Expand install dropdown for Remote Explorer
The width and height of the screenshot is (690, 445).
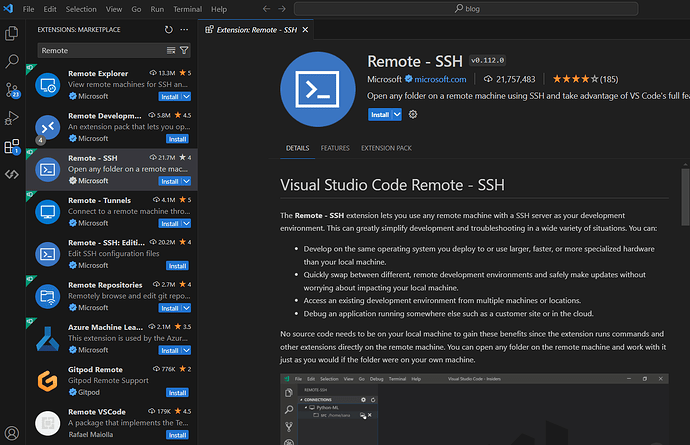click(x=187, y=96)
